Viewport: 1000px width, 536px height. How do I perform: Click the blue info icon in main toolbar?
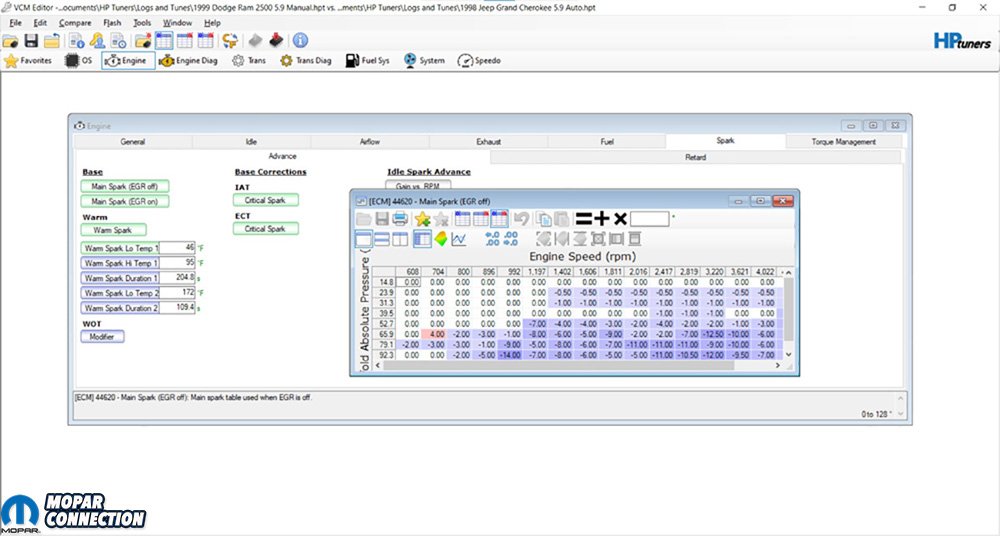300,41
